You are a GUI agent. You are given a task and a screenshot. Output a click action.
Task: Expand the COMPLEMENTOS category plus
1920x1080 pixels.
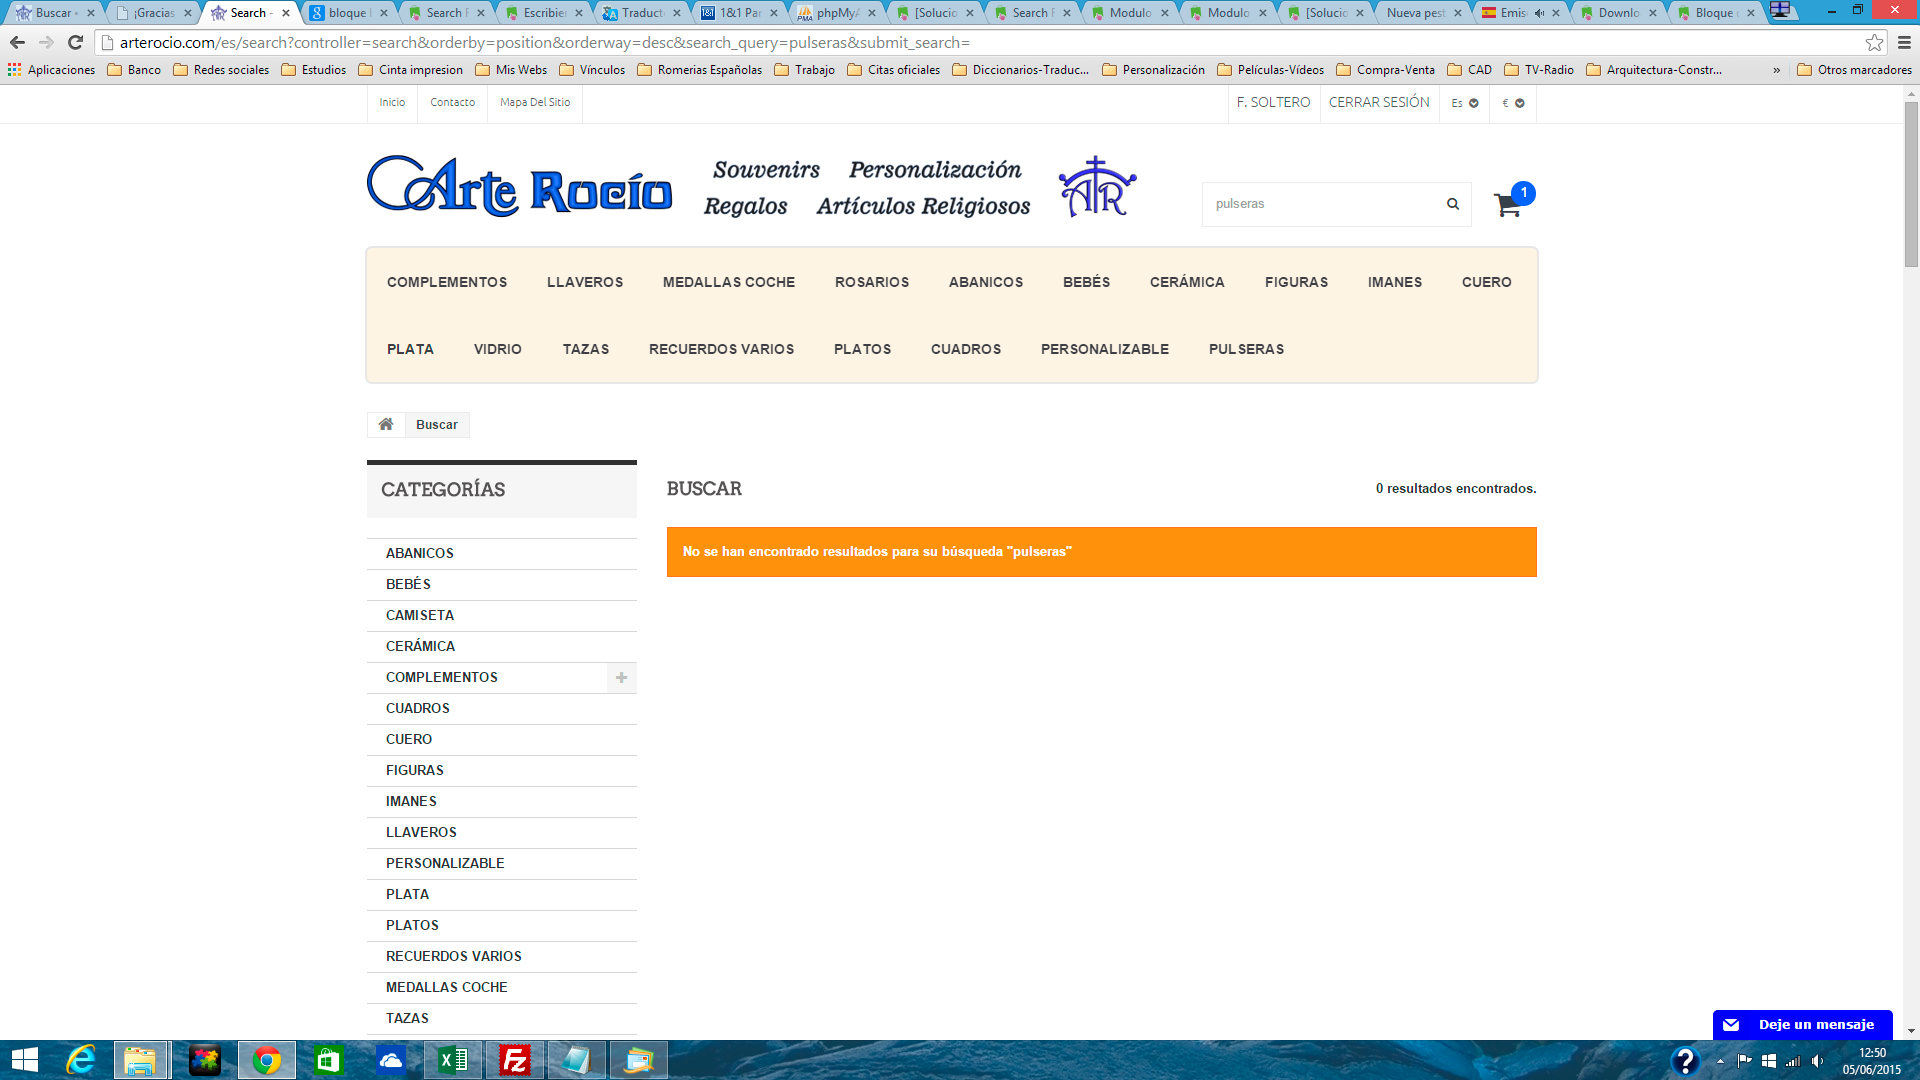click(x=621, y=678)
